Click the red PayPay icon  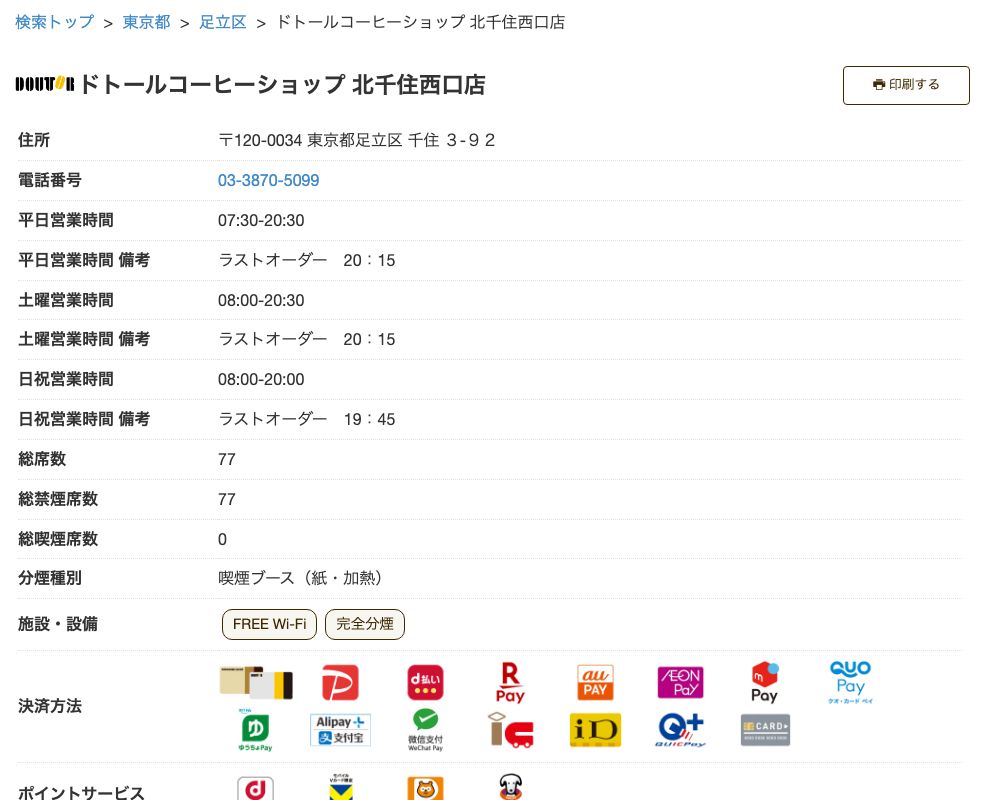pos(340,682)
